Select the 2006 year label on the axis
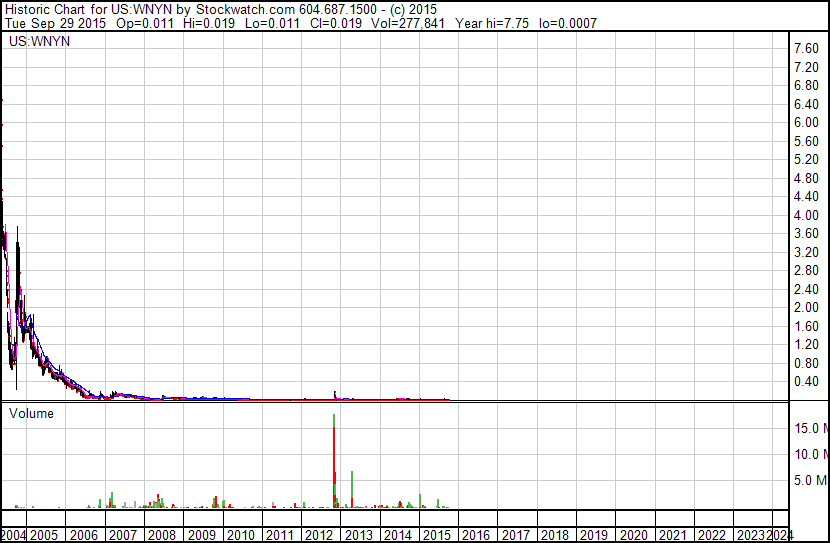Screen dimensions: 830x543 coord(84,535)
